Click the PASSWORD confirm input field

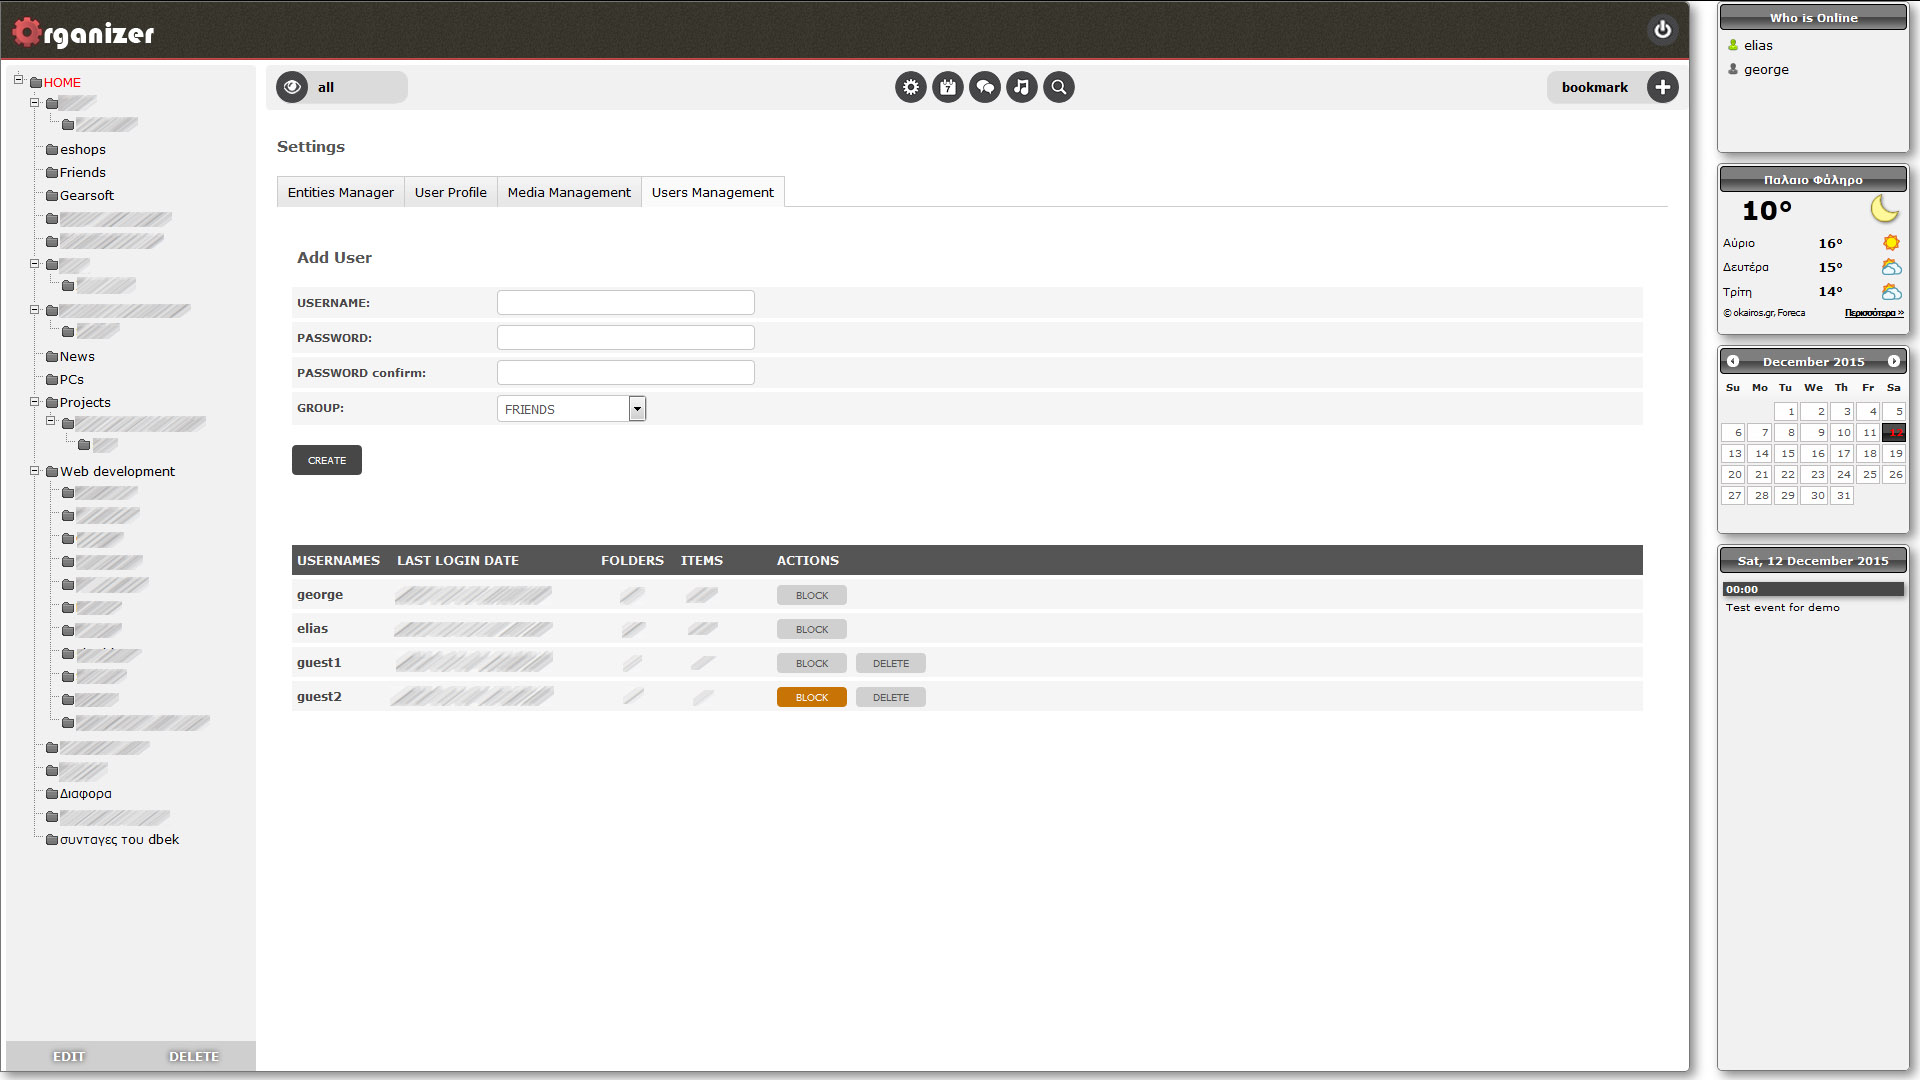[625, 372]
